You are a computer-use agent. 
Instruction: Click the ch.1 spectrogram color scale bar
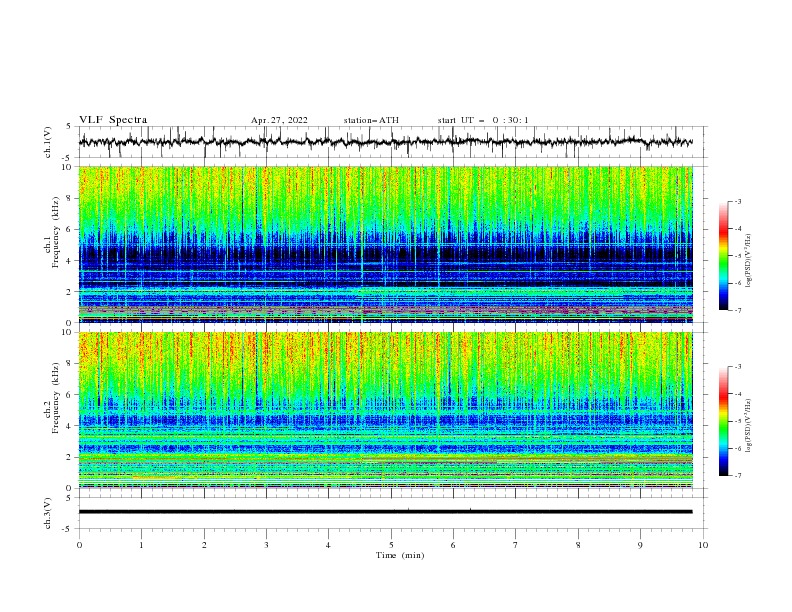tap(723, 256)
